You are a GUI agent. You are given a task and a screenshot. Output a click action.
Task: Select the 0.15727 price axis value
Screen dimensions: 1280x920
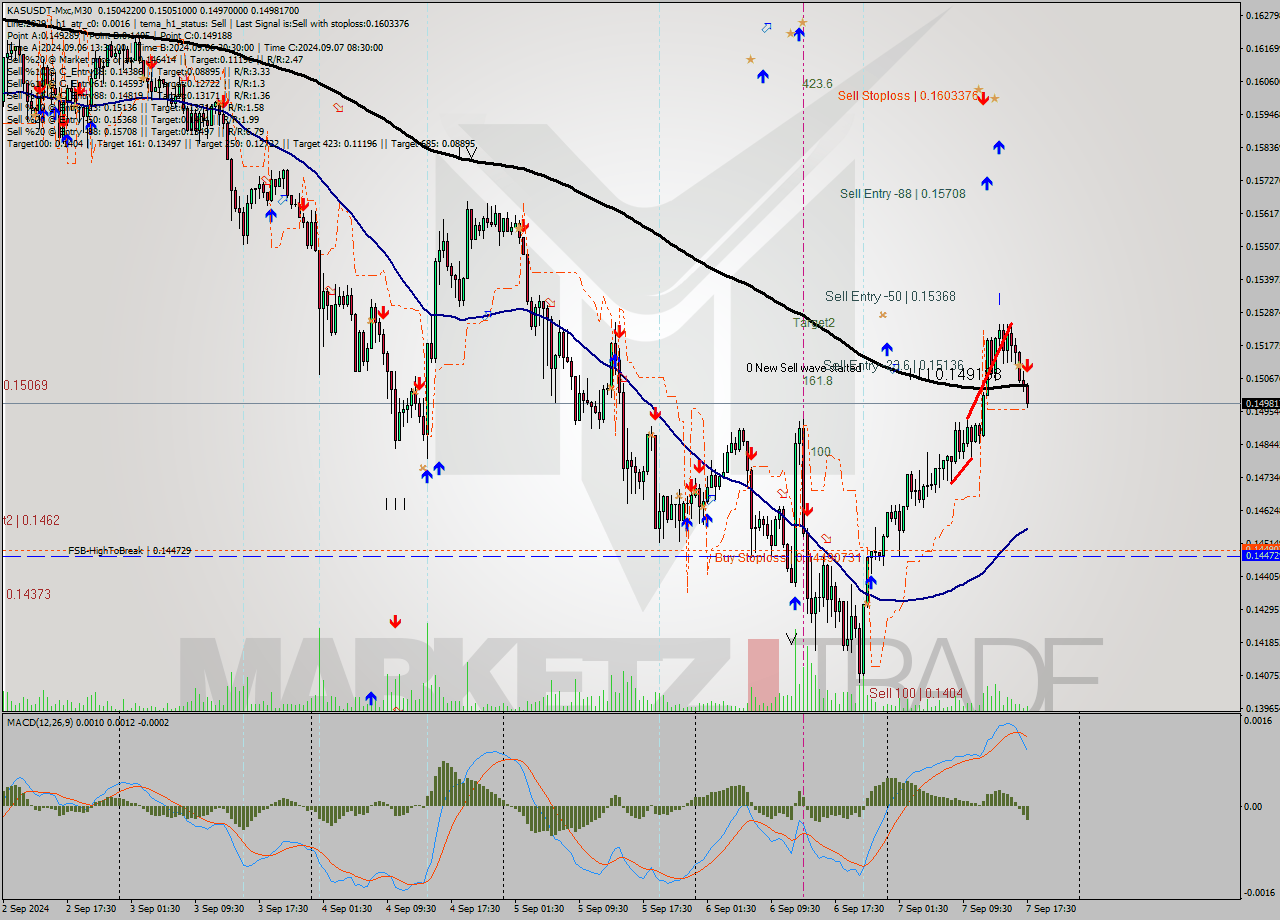(x=1262, y=180)
